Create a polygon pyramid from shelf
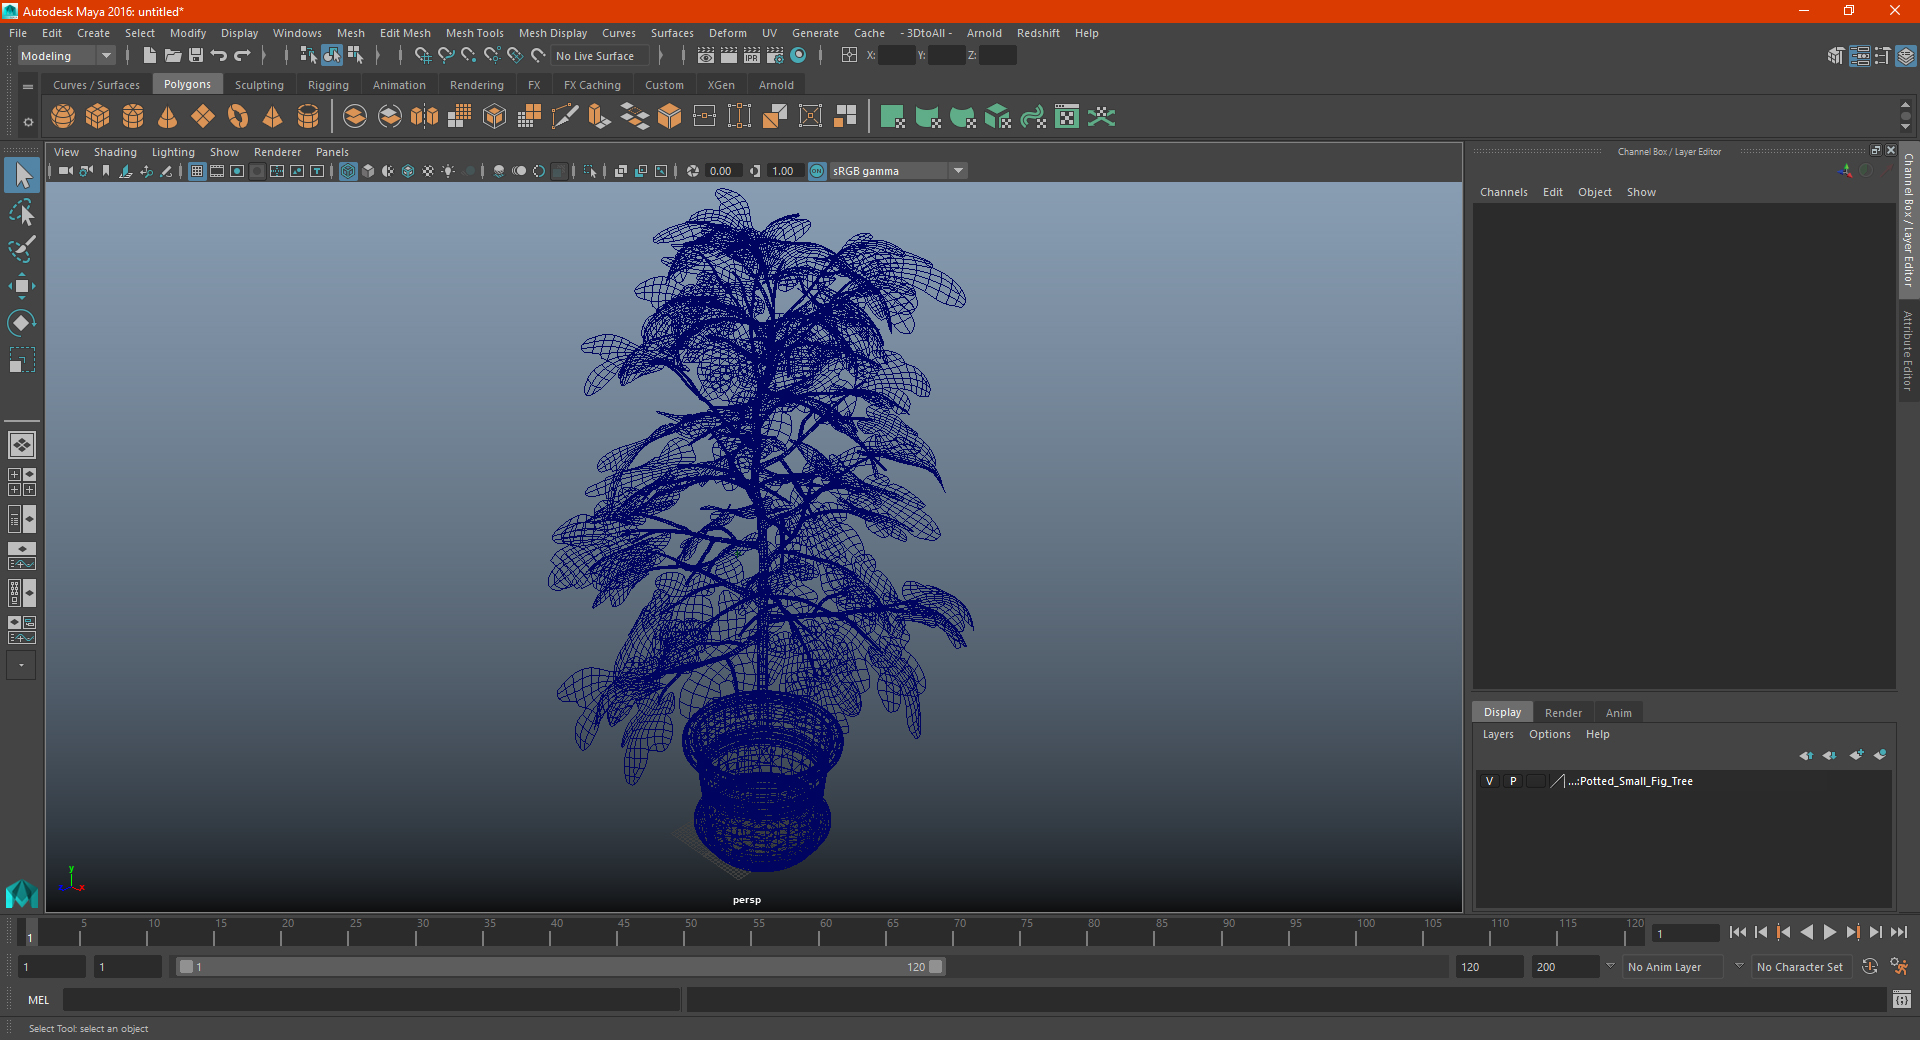Image resolution: width=1920 pixels, height=1040 pixels. (273, 117)
